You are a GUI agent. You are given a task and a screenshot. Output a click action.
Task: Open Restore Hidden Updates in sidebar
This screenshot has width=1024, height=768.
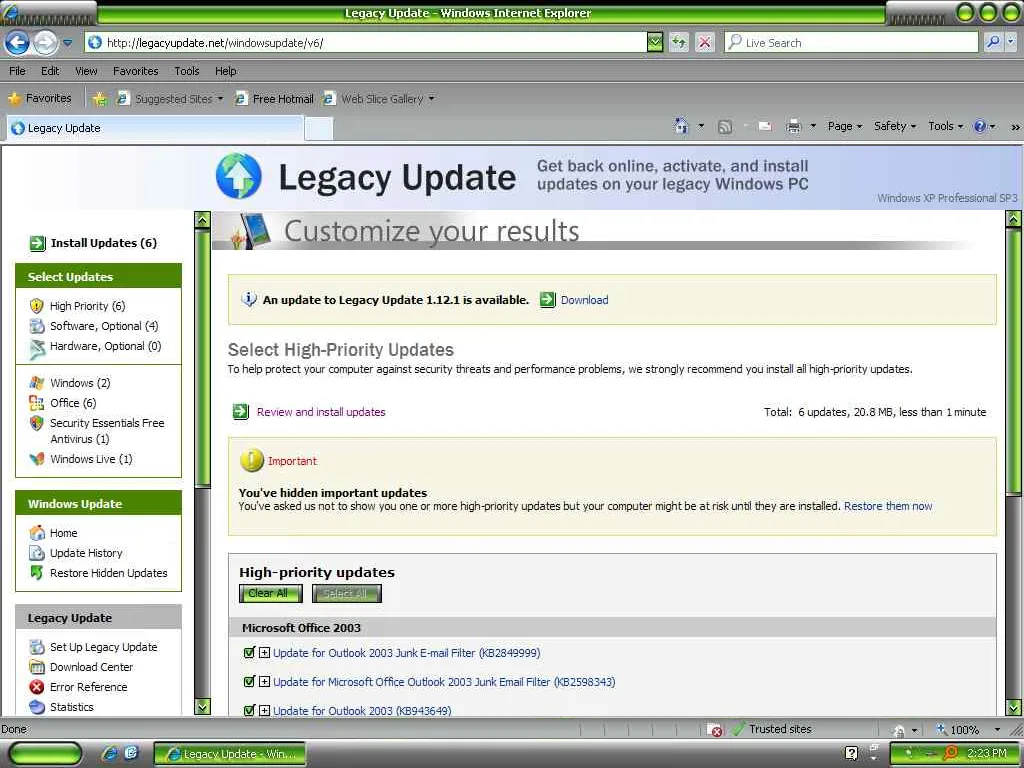pos(108,573)
